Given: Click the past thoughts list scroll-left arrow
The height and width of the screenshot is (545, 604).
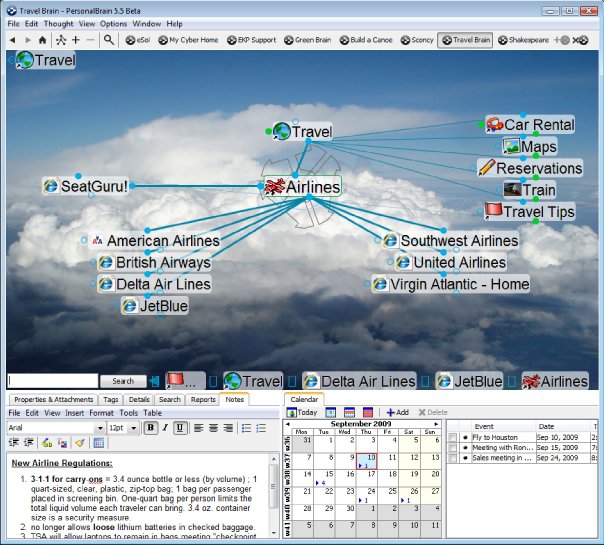Looking at the screenshot, I should (x=154, y=381).
